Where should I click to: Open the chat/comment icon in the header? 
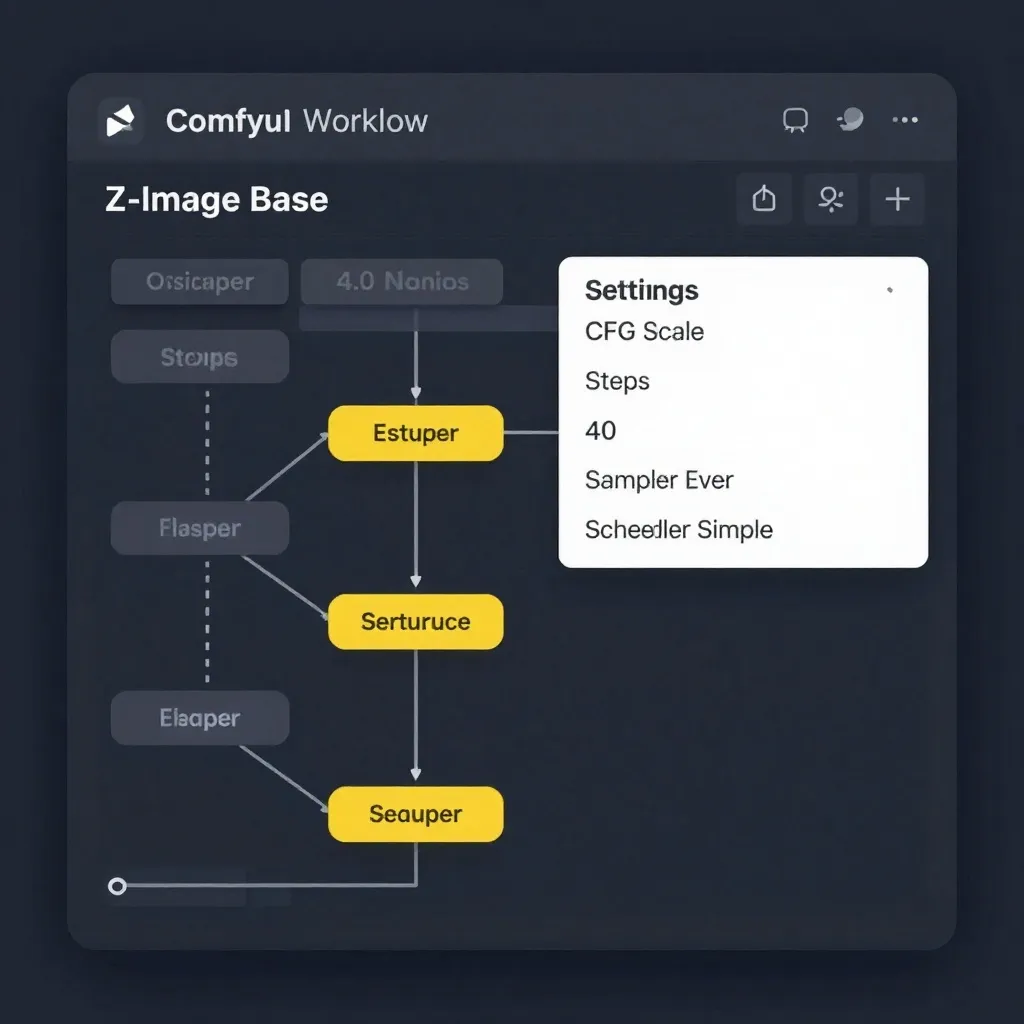(x=795, y=119)
